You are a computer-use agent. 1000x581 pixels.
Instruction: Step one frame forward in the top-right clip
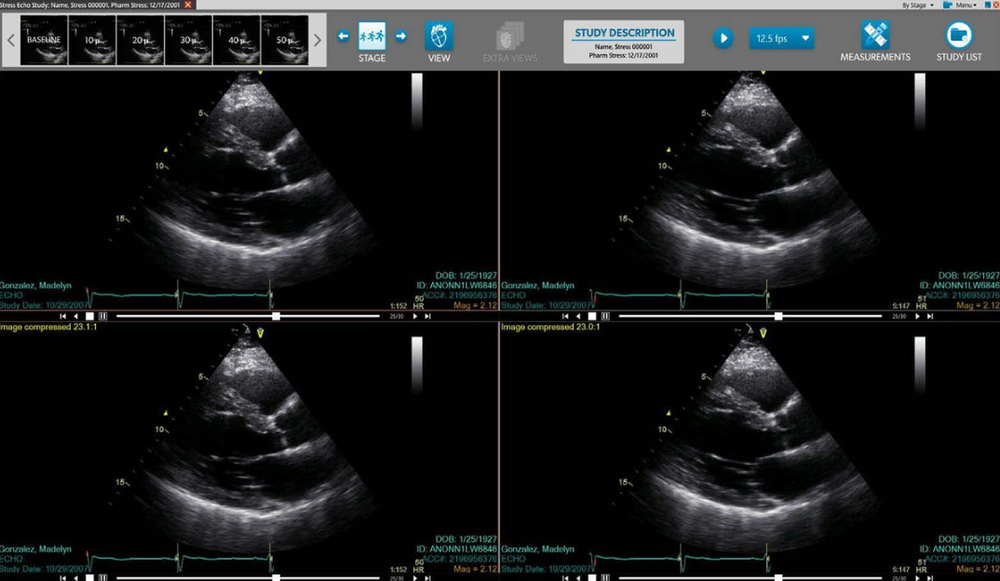click(x=918, y=317)
